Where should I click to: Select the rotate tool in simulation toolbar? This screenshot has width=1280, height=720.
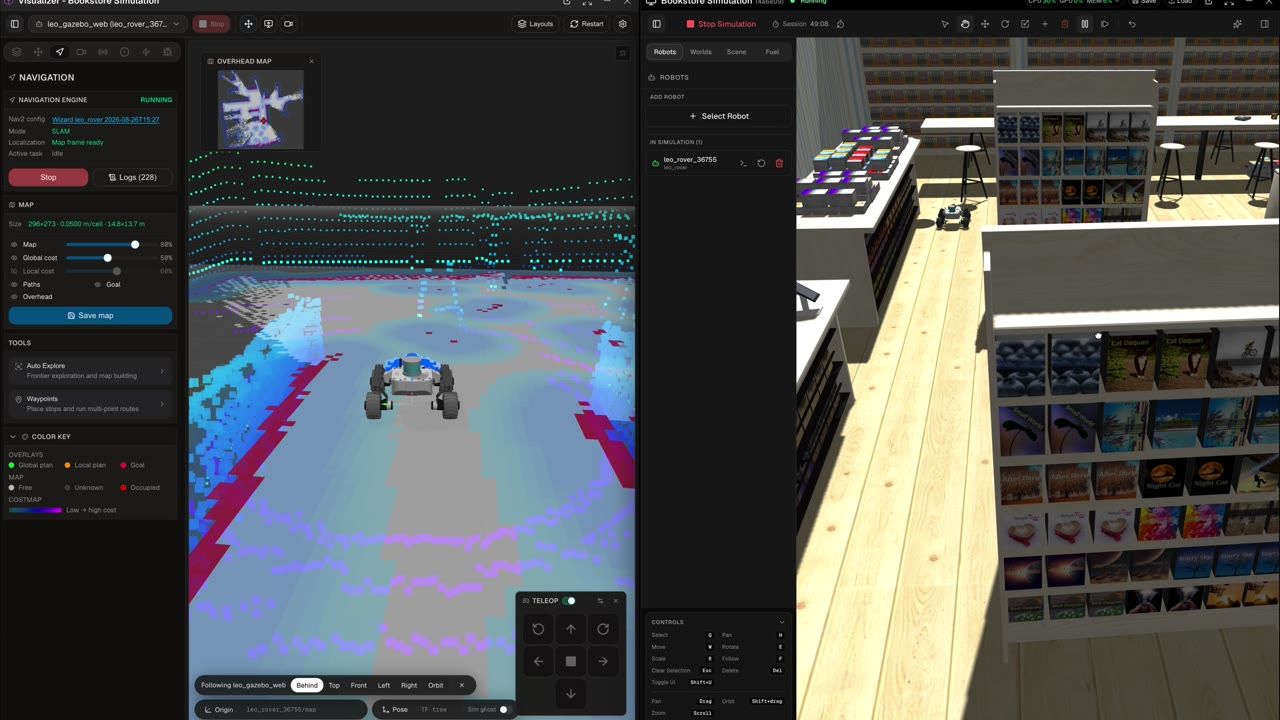[1005, 24]
